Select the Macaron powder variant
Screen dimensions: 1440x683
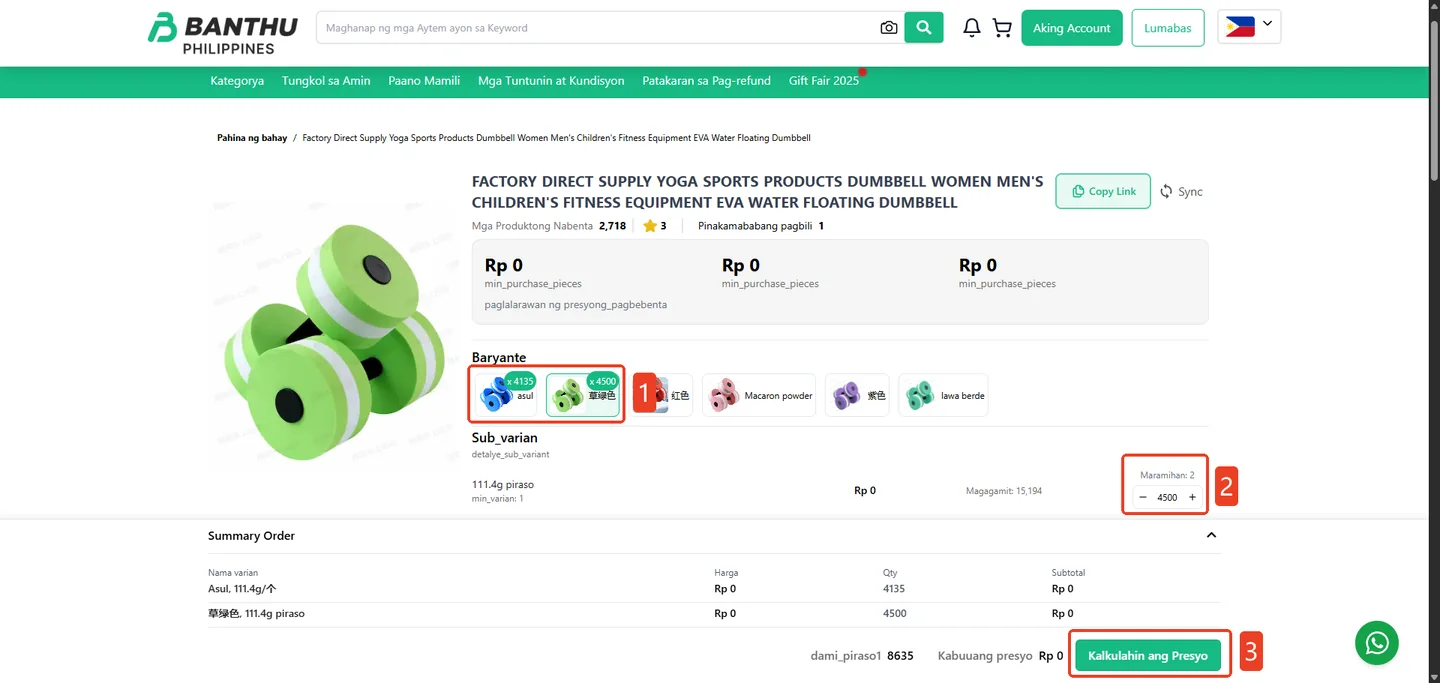coord(759,395)
